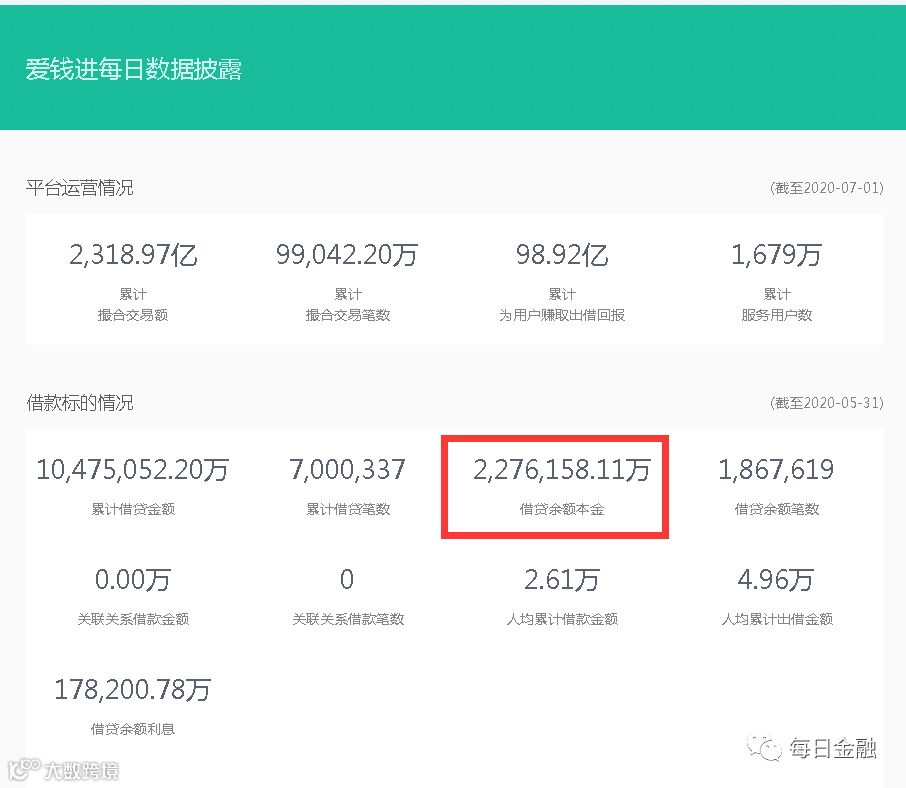Click the 人均累计出借金额 label
The width and height of the screenshot is (906, 788).
777,619
